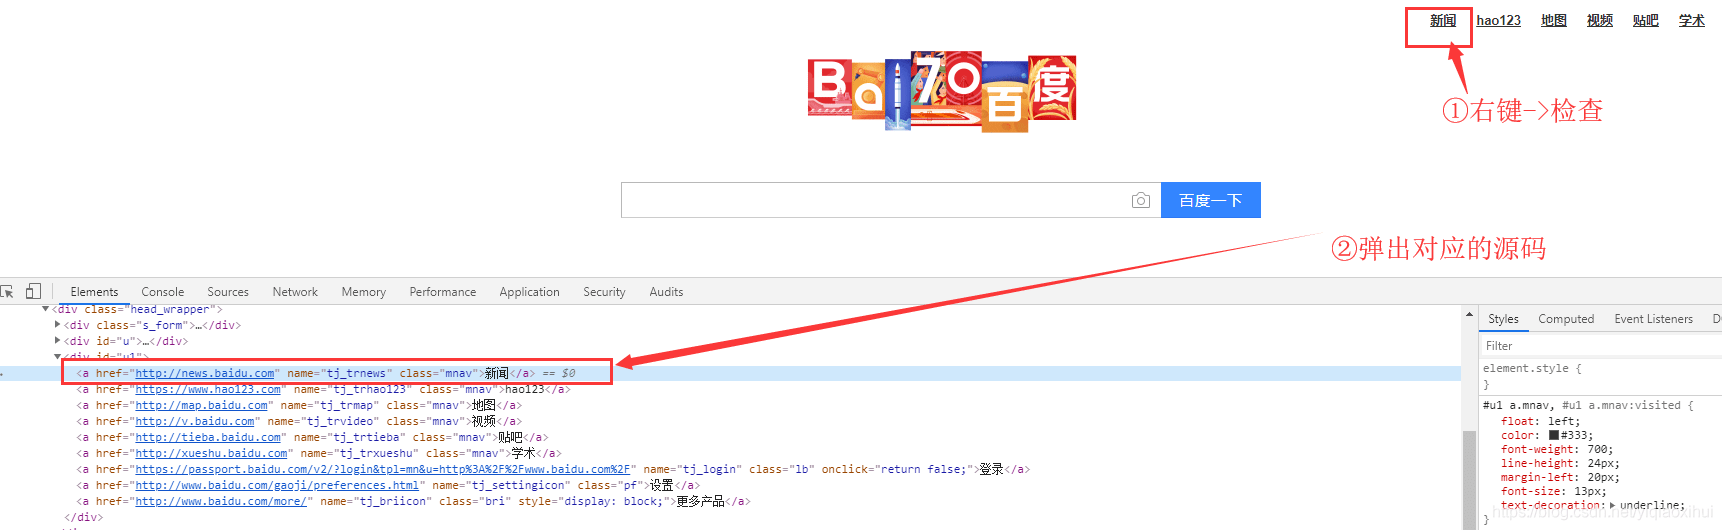
Task: Expand the s_form div node
Action: pyautogui.click(x=57, y=325)
